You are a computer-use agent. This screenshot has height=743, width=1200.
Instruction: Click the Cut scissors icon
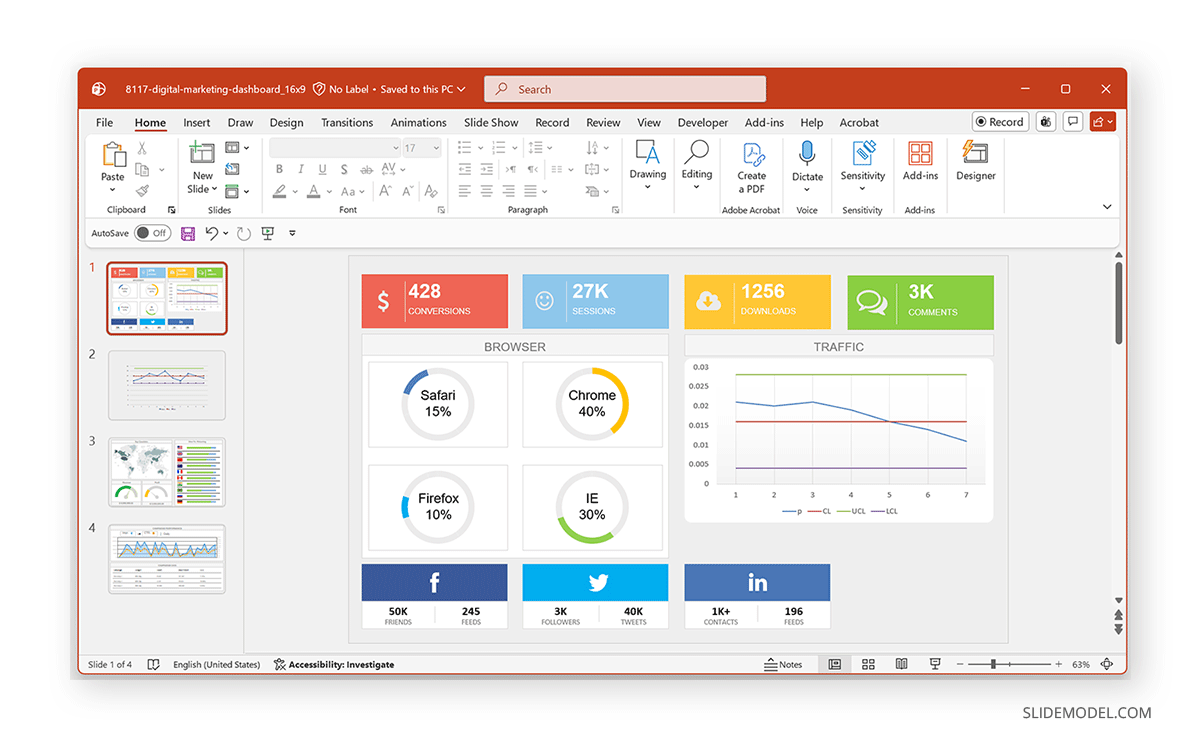(142, 148)
